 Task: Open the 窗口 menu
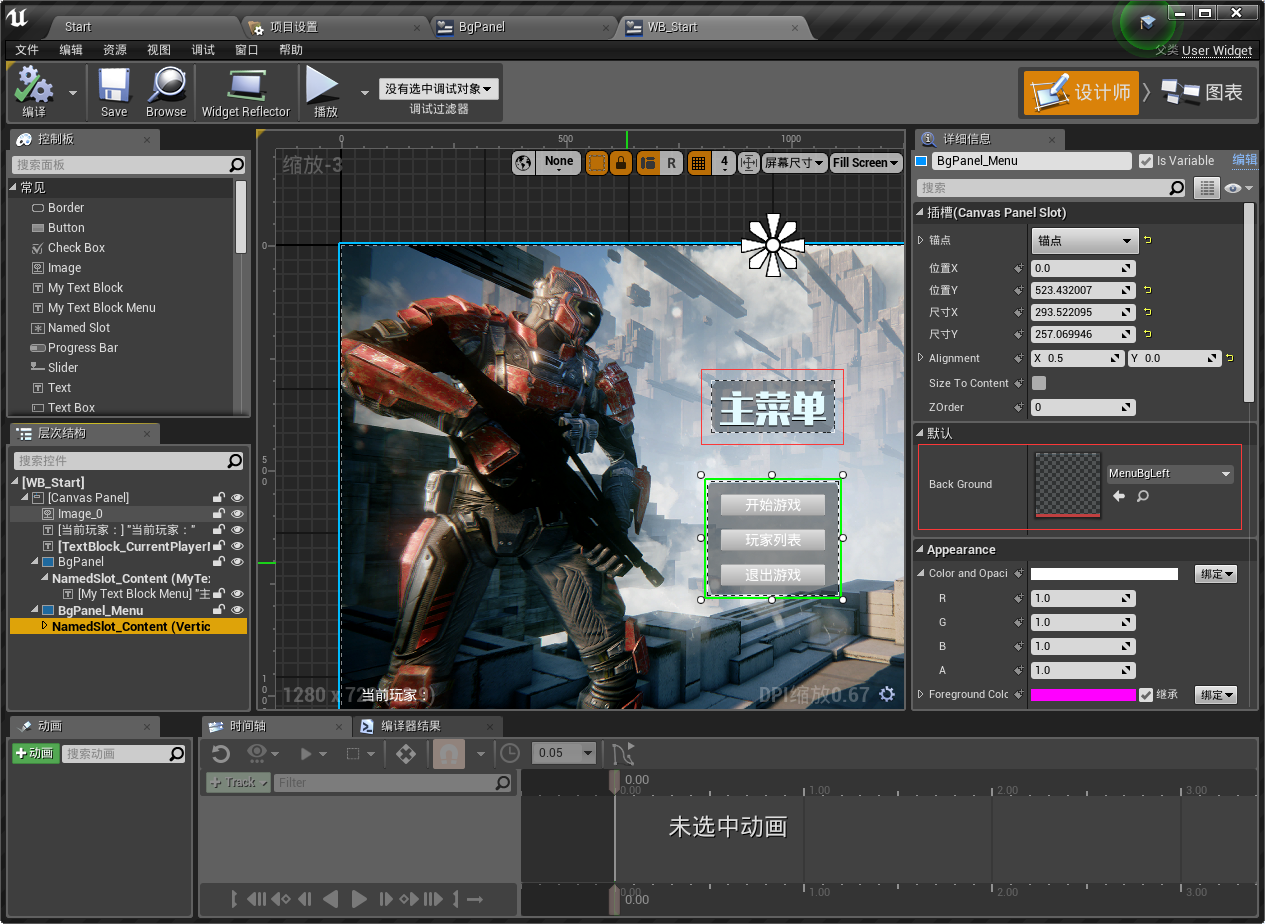[x=247, y=50]
